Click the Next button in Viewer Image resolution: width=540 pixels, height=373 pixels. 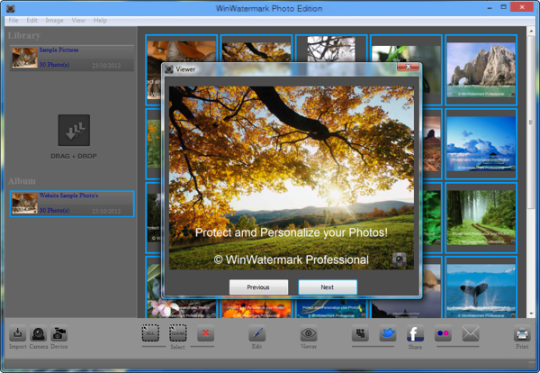click(328, 287)
